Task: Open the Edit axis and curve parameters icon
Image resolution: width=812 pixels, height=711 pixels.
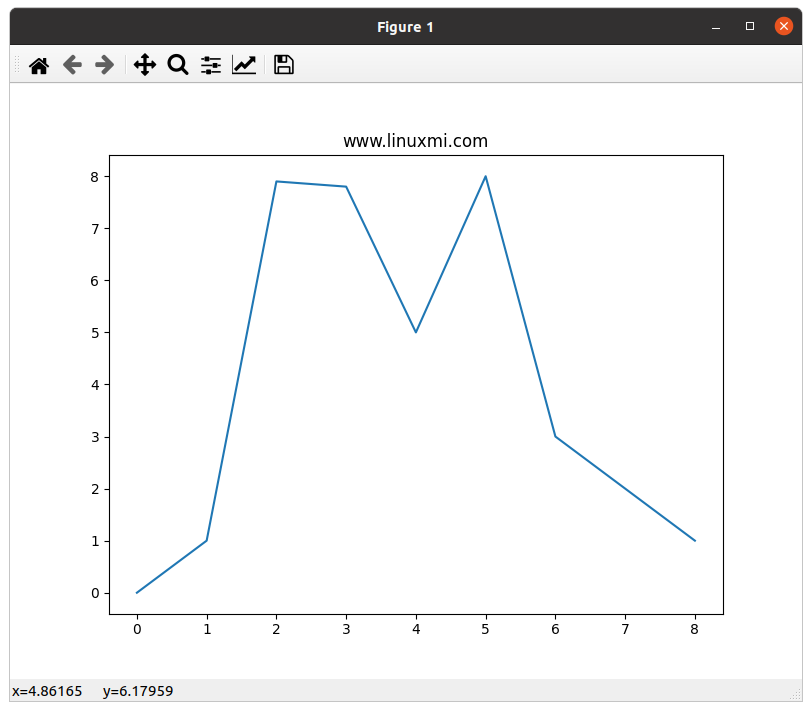Action: tap(244, 66)
